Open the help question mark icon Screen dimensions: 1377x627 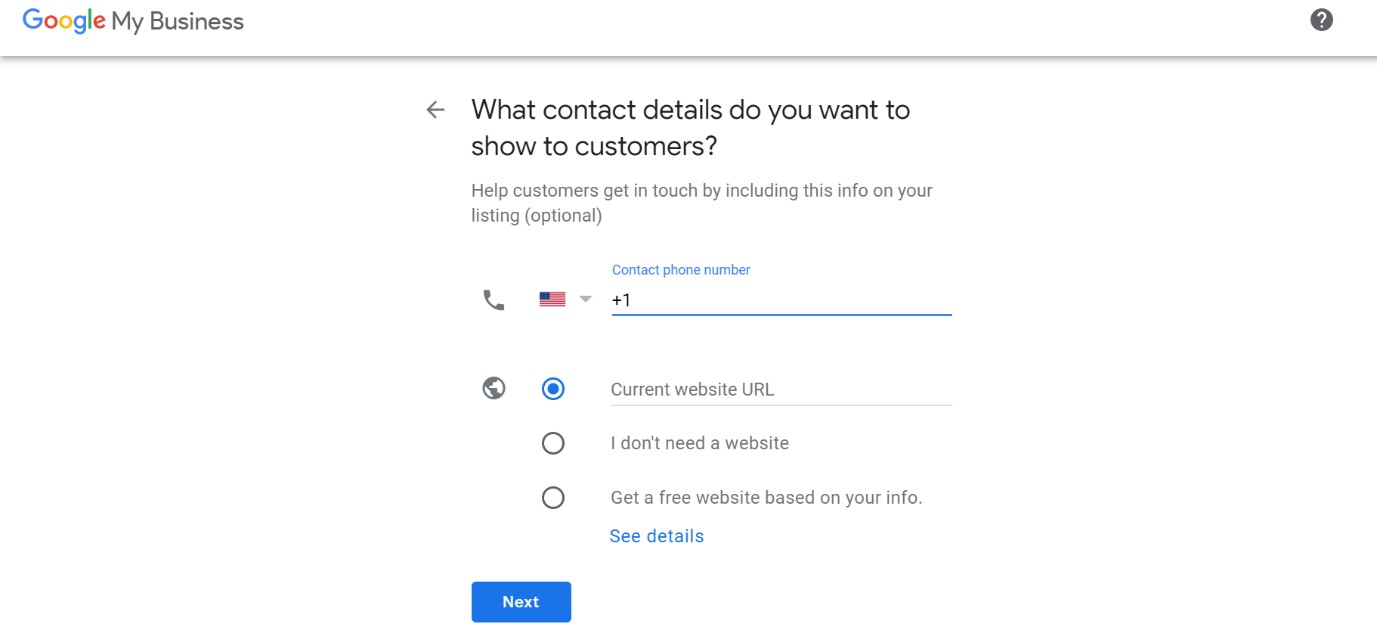pos(1321,20)
